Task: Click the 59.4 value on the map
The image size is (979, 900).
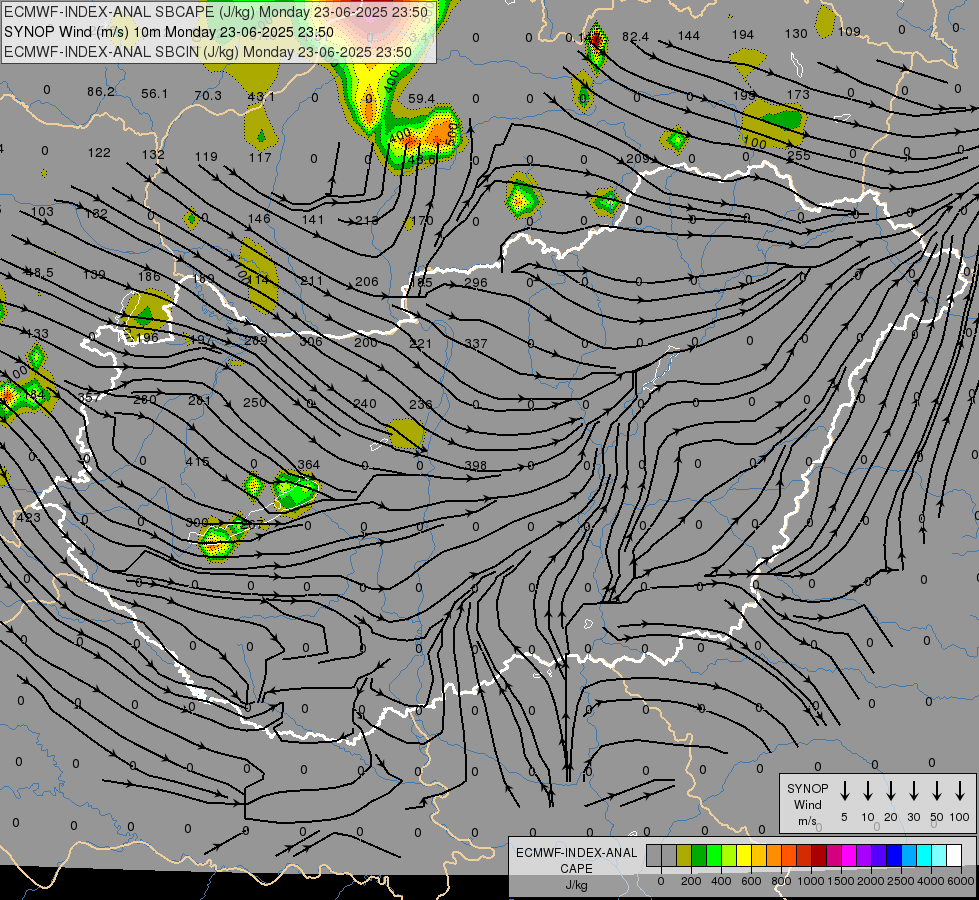Action: pos(421,99)
